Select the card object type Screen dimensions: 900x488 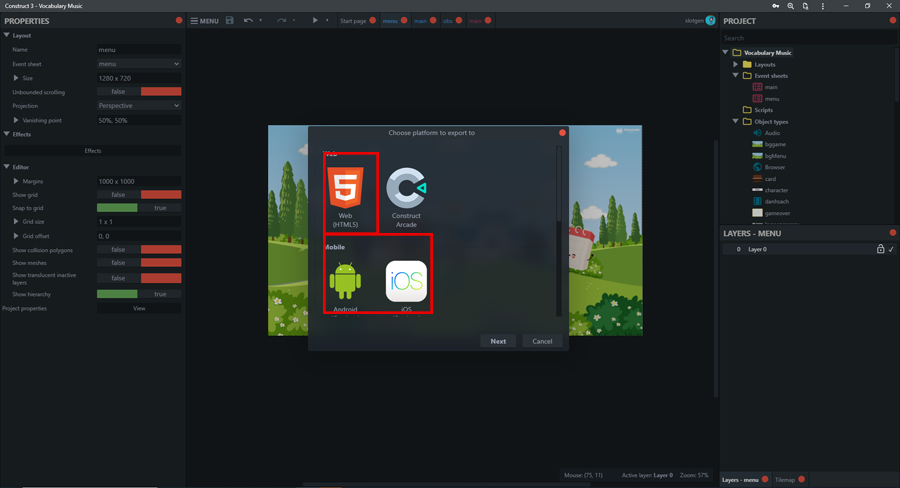(x=770, y=179)
